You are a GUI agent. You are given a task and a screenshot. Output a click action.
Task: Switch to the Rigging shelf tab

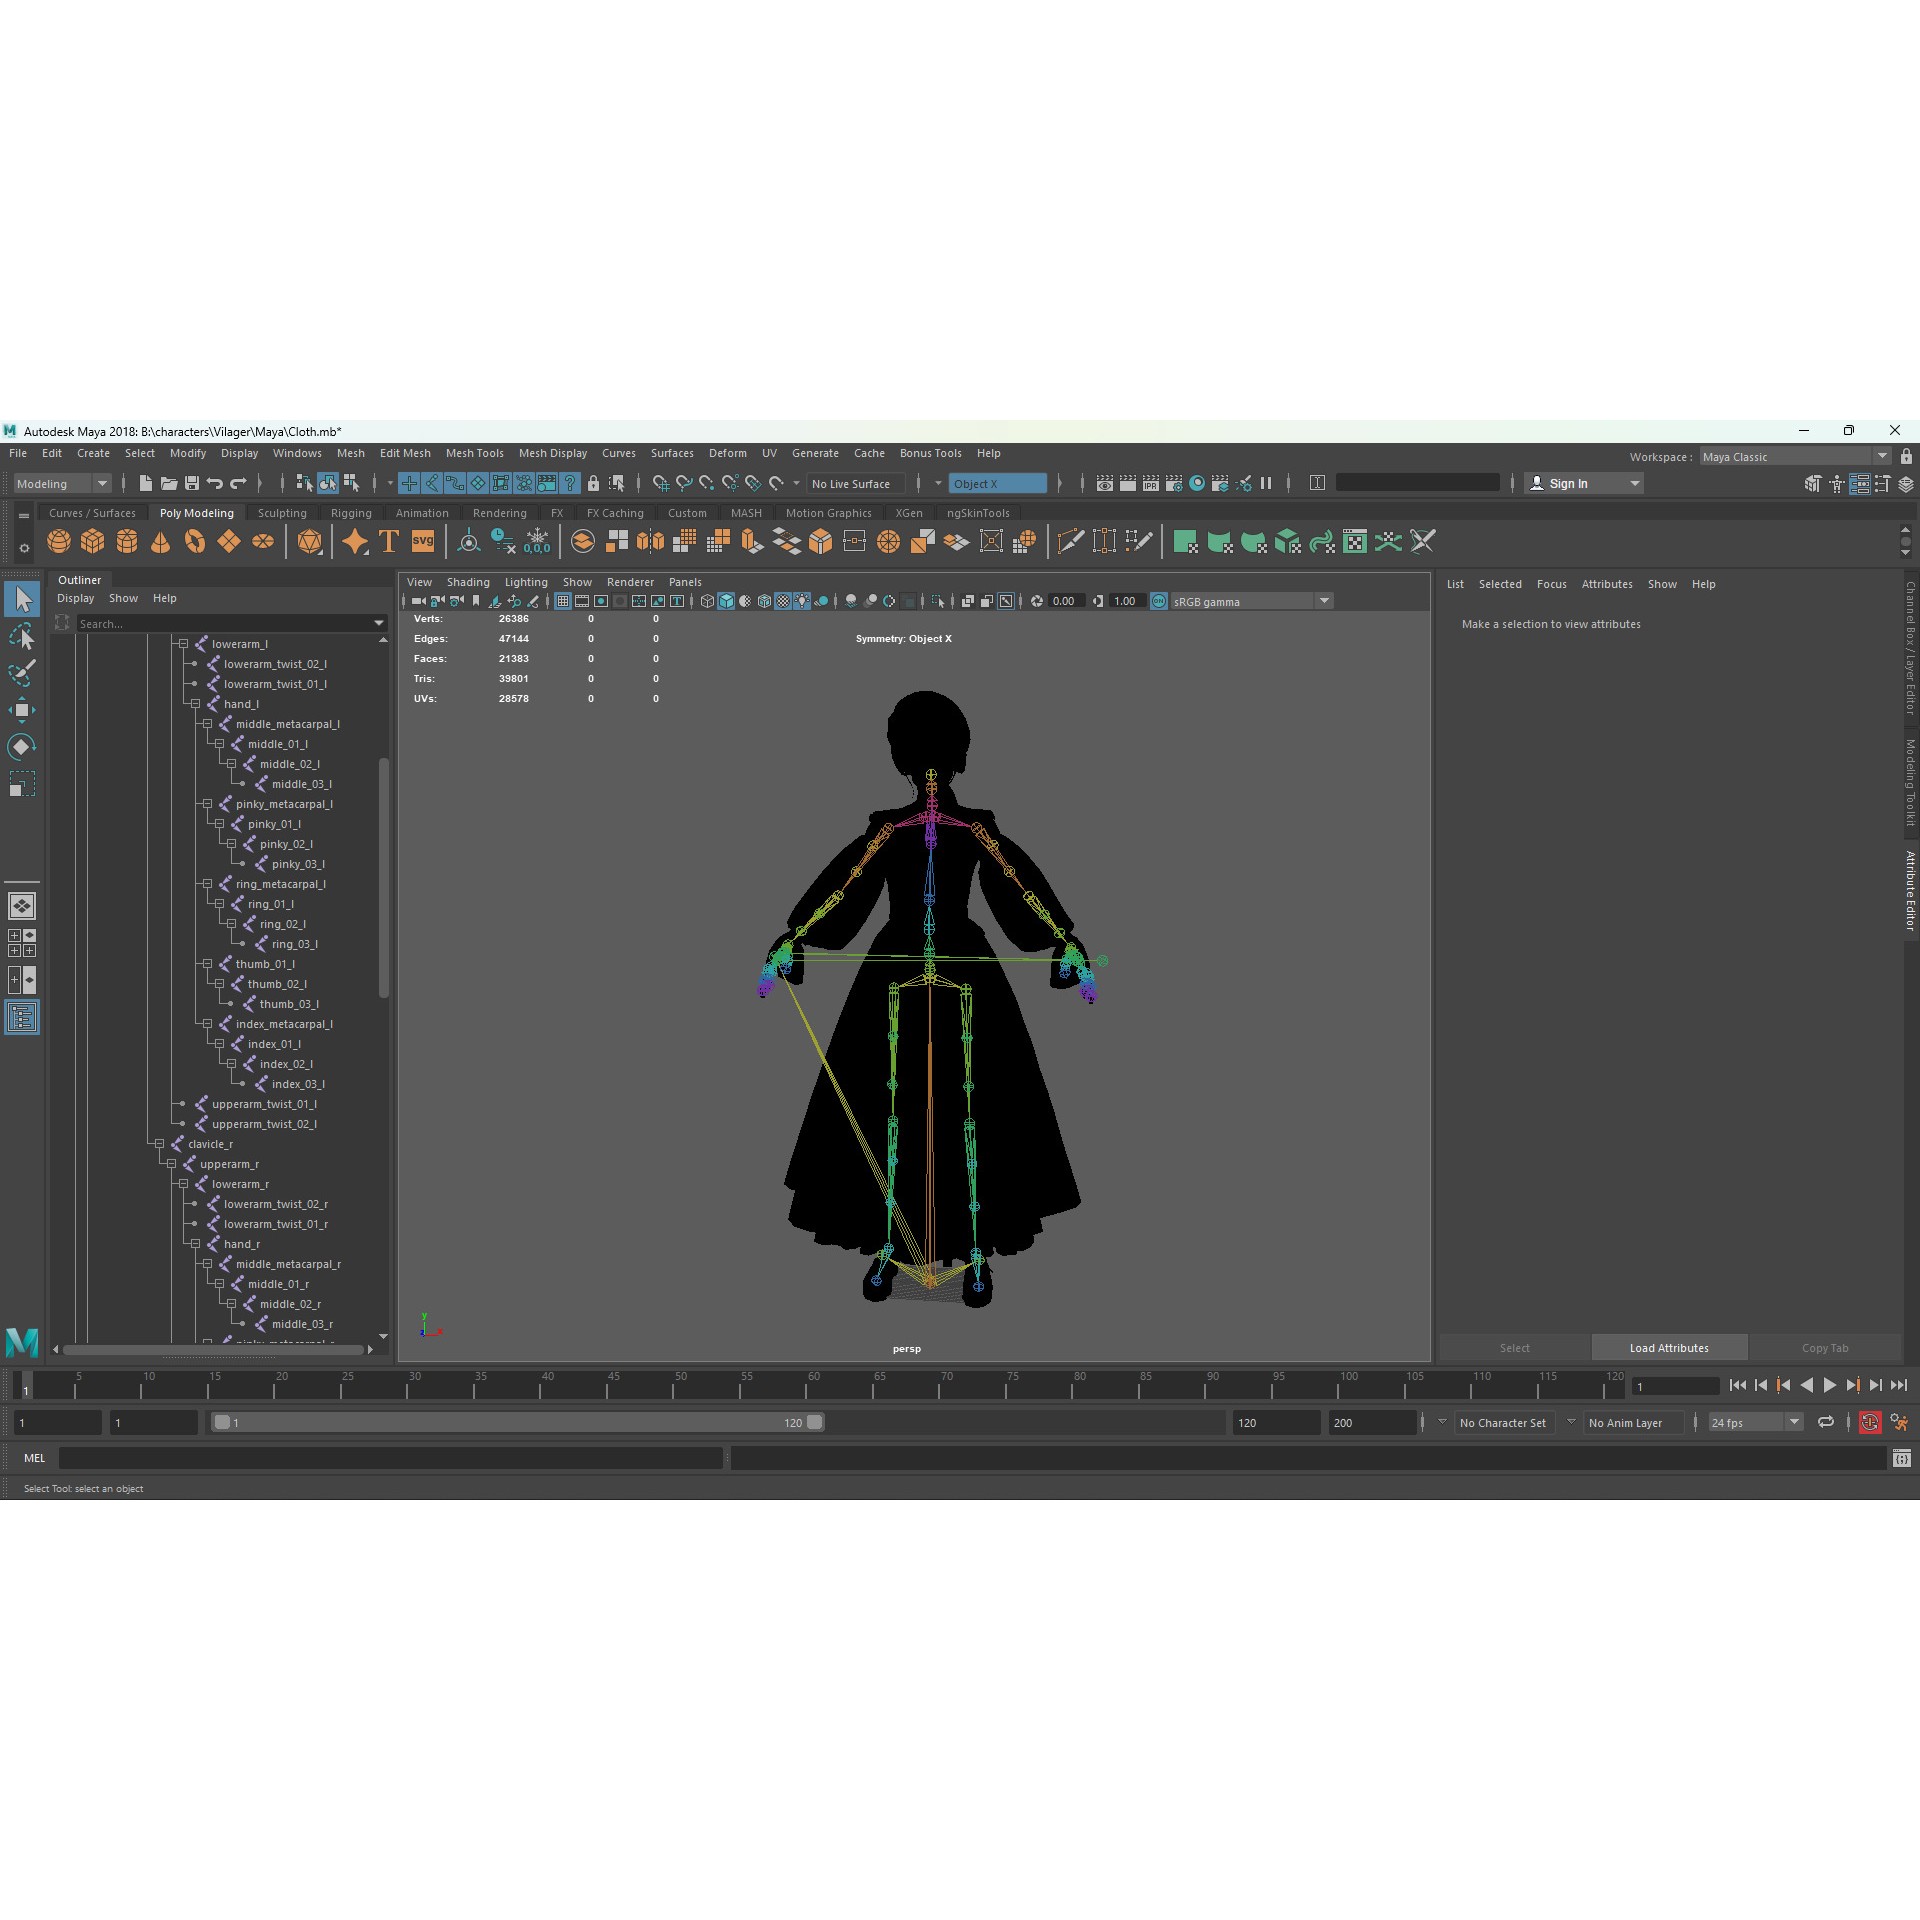point(351,512)
